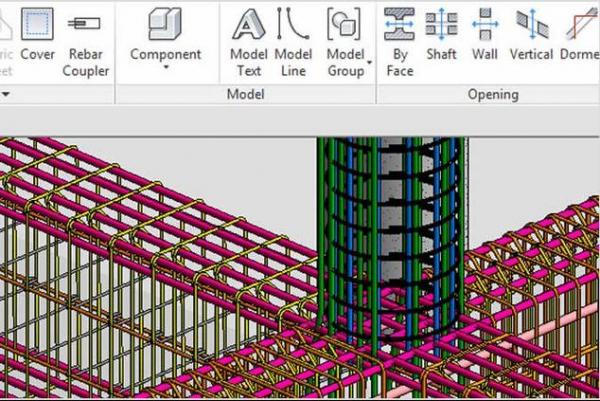Click the Model Group tool icon
600x401 pixels.
345,23
